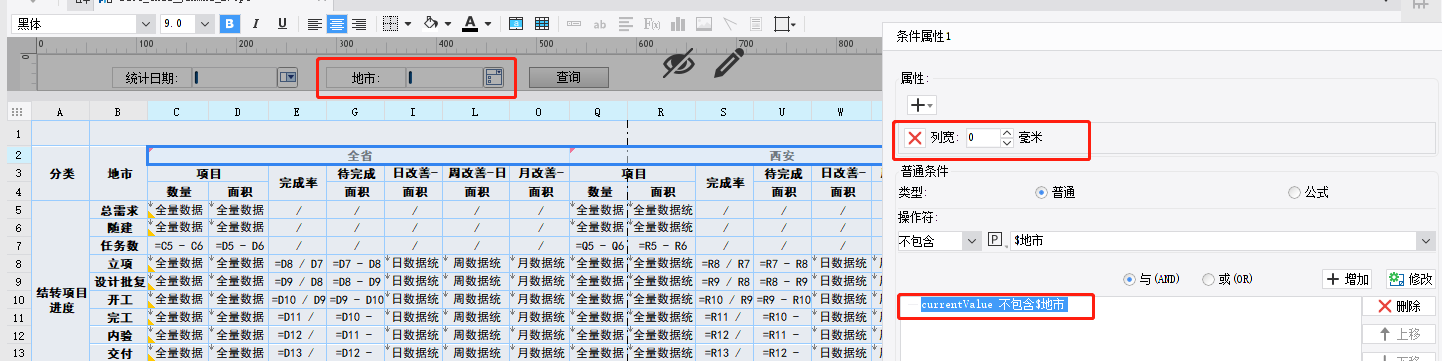
Task: Select the 普通 condition type radio
Action: coord(1041,192)
